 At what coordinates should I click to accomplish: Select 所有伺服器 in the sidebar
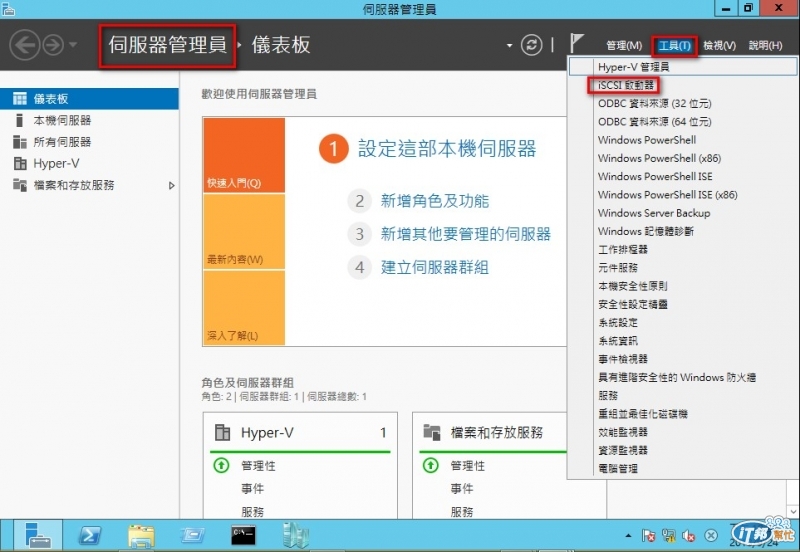tap(89, 142)
